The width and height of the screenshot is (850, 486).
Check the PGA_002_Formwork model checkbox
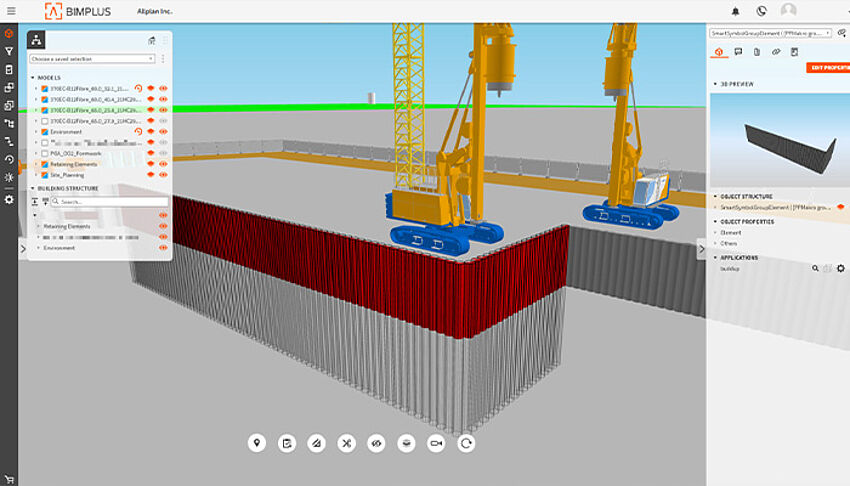tap(44, 153)
